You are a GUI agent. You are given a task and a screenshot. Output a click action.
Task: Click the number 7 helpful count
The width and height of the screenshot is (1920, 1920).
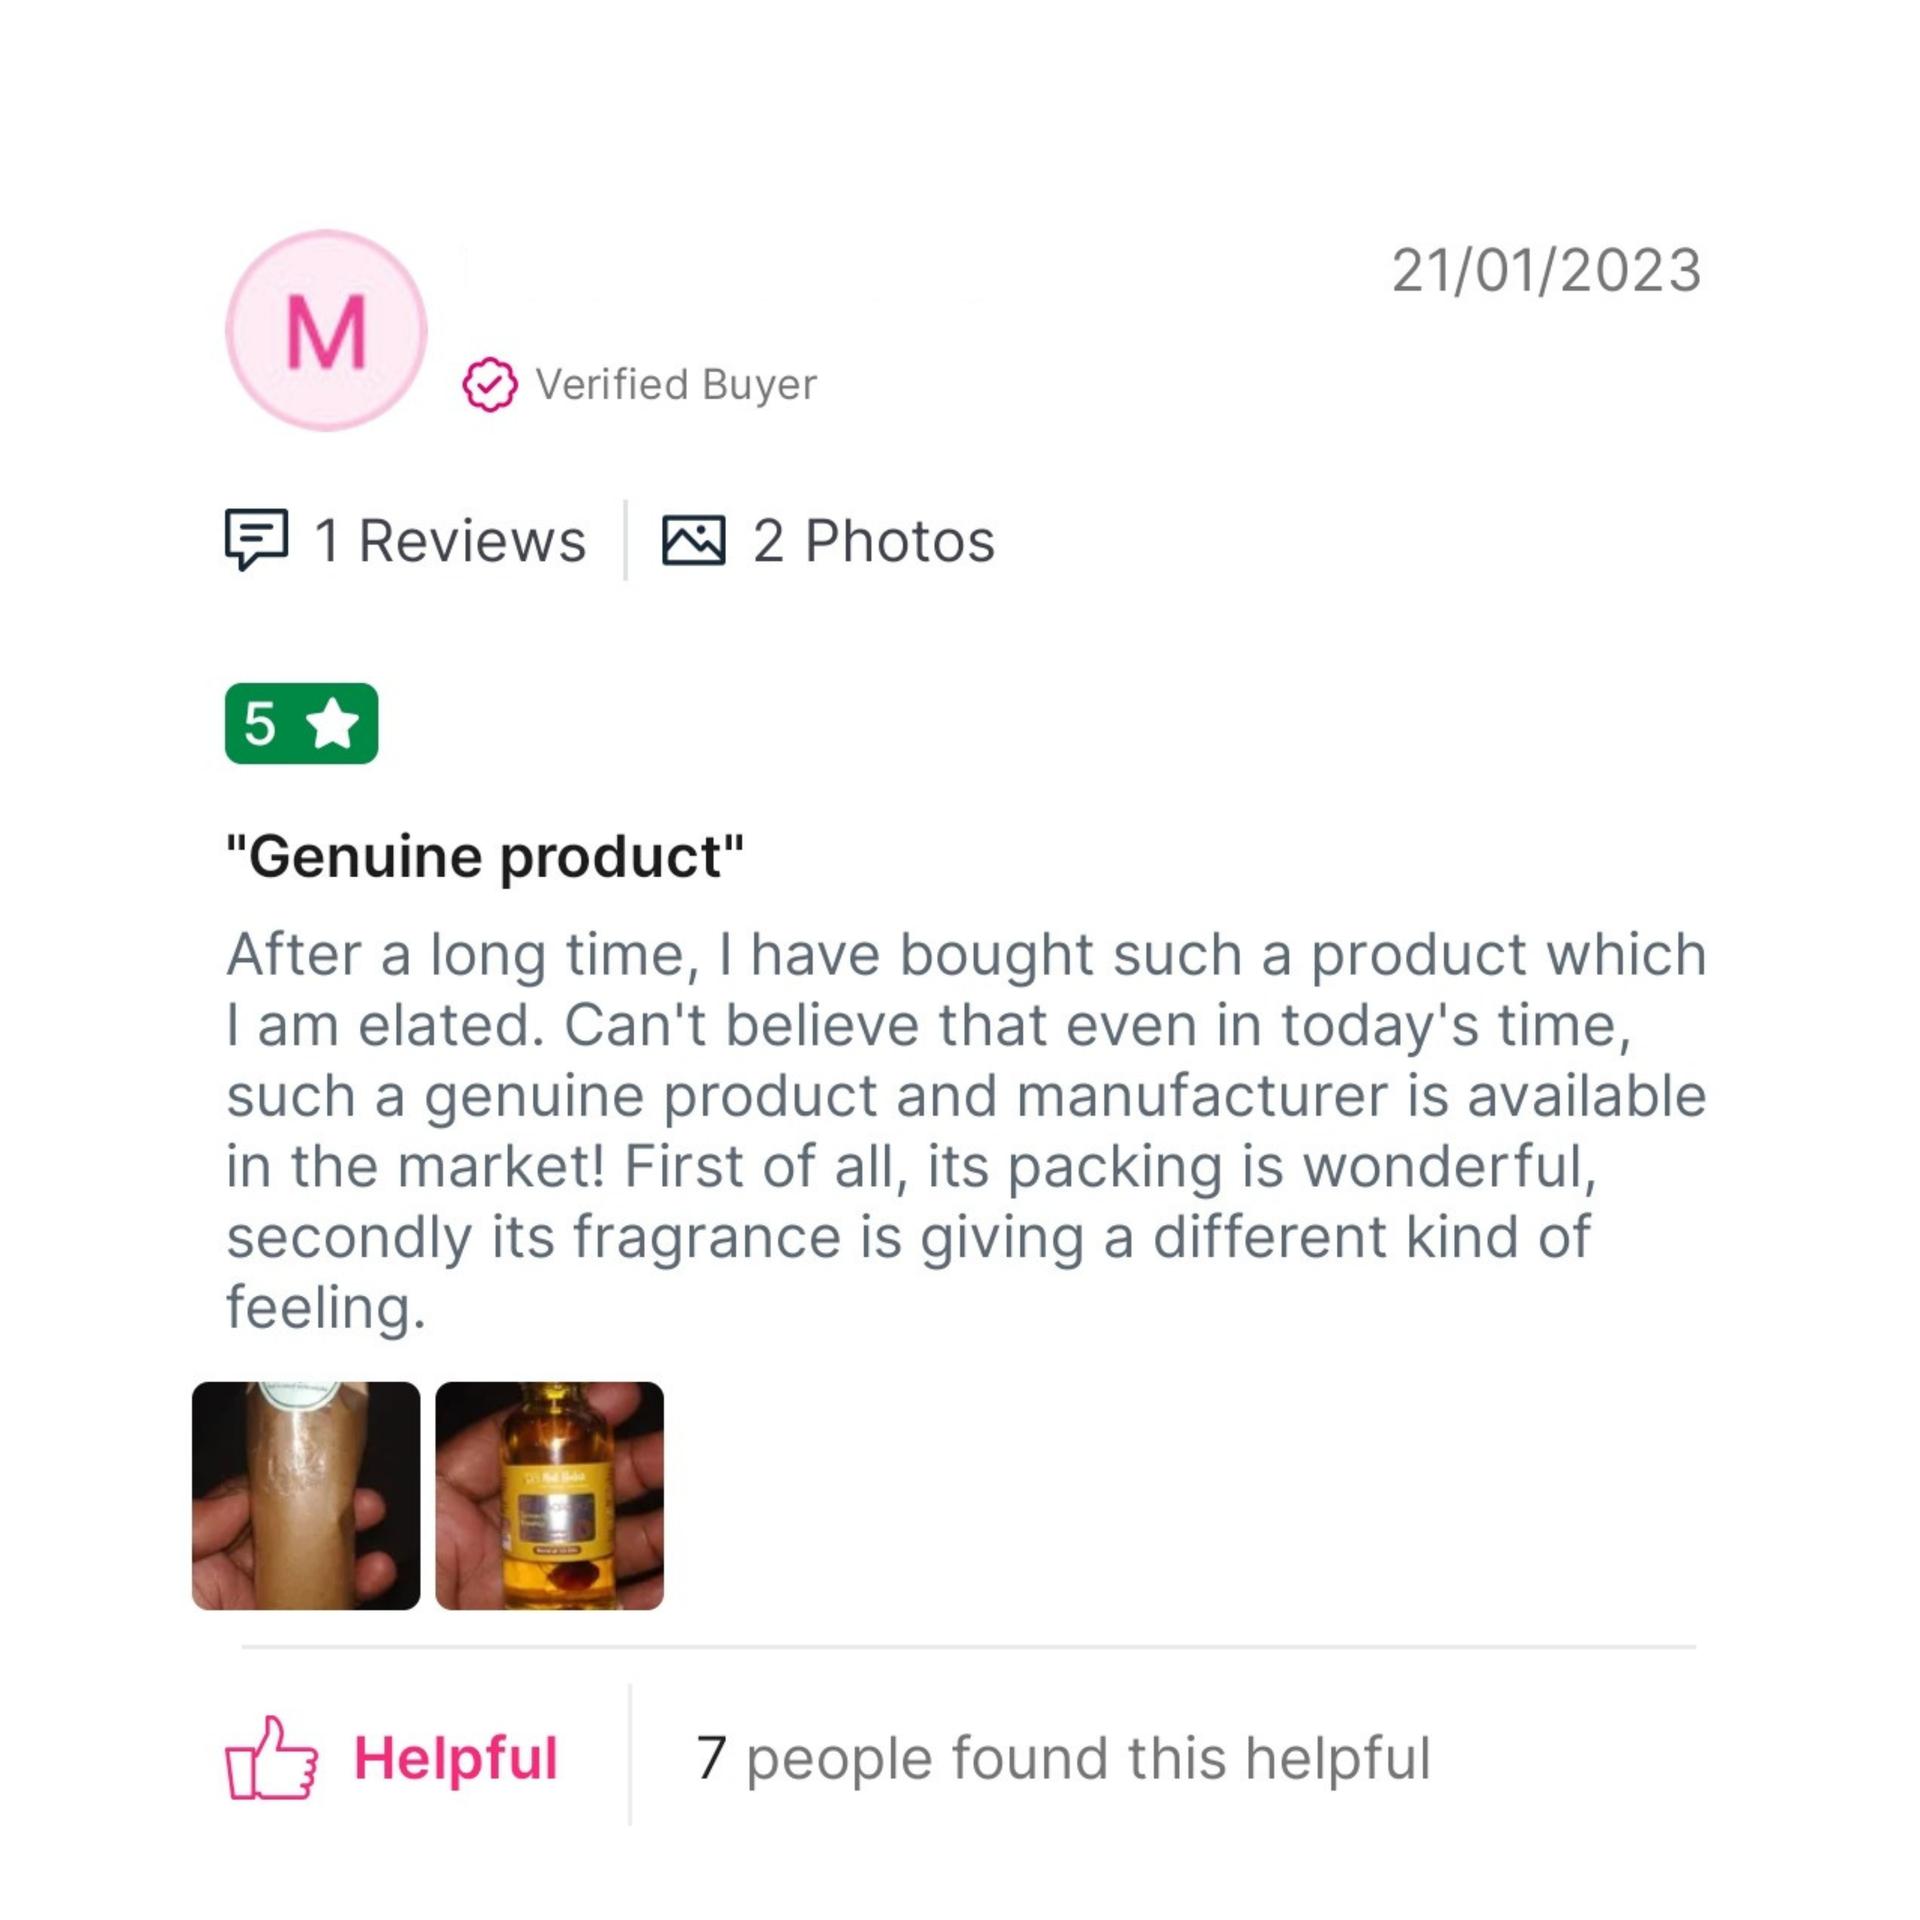click(710, 1758)
